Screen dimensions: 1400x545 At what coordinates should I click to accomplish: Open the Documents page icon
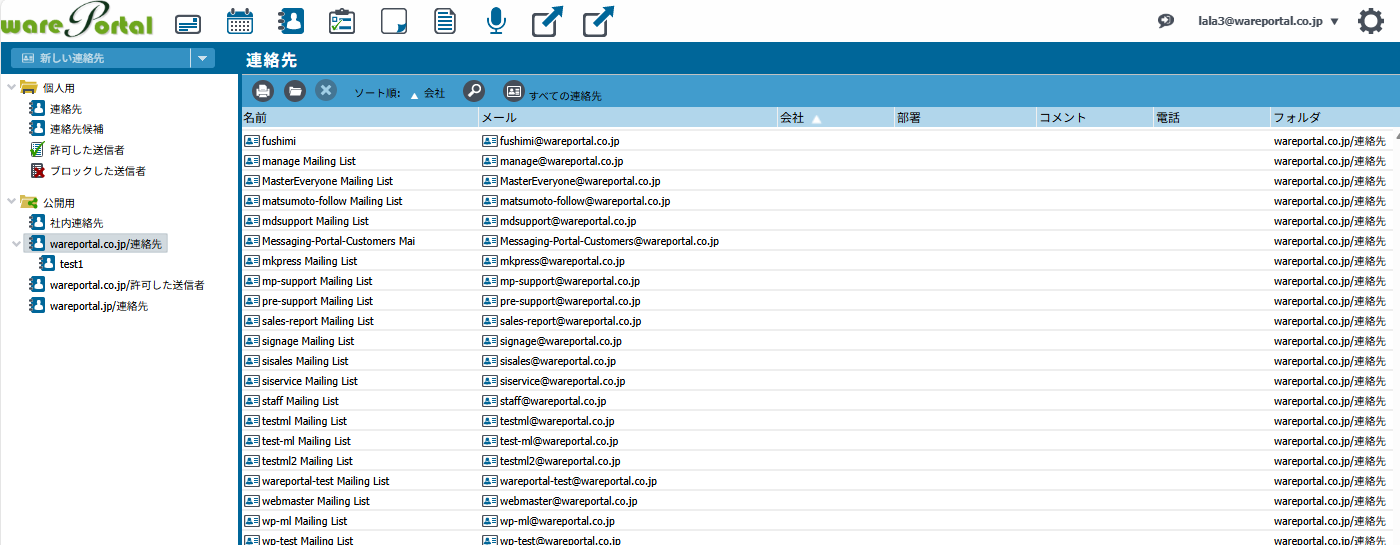(x=445, y=21)
